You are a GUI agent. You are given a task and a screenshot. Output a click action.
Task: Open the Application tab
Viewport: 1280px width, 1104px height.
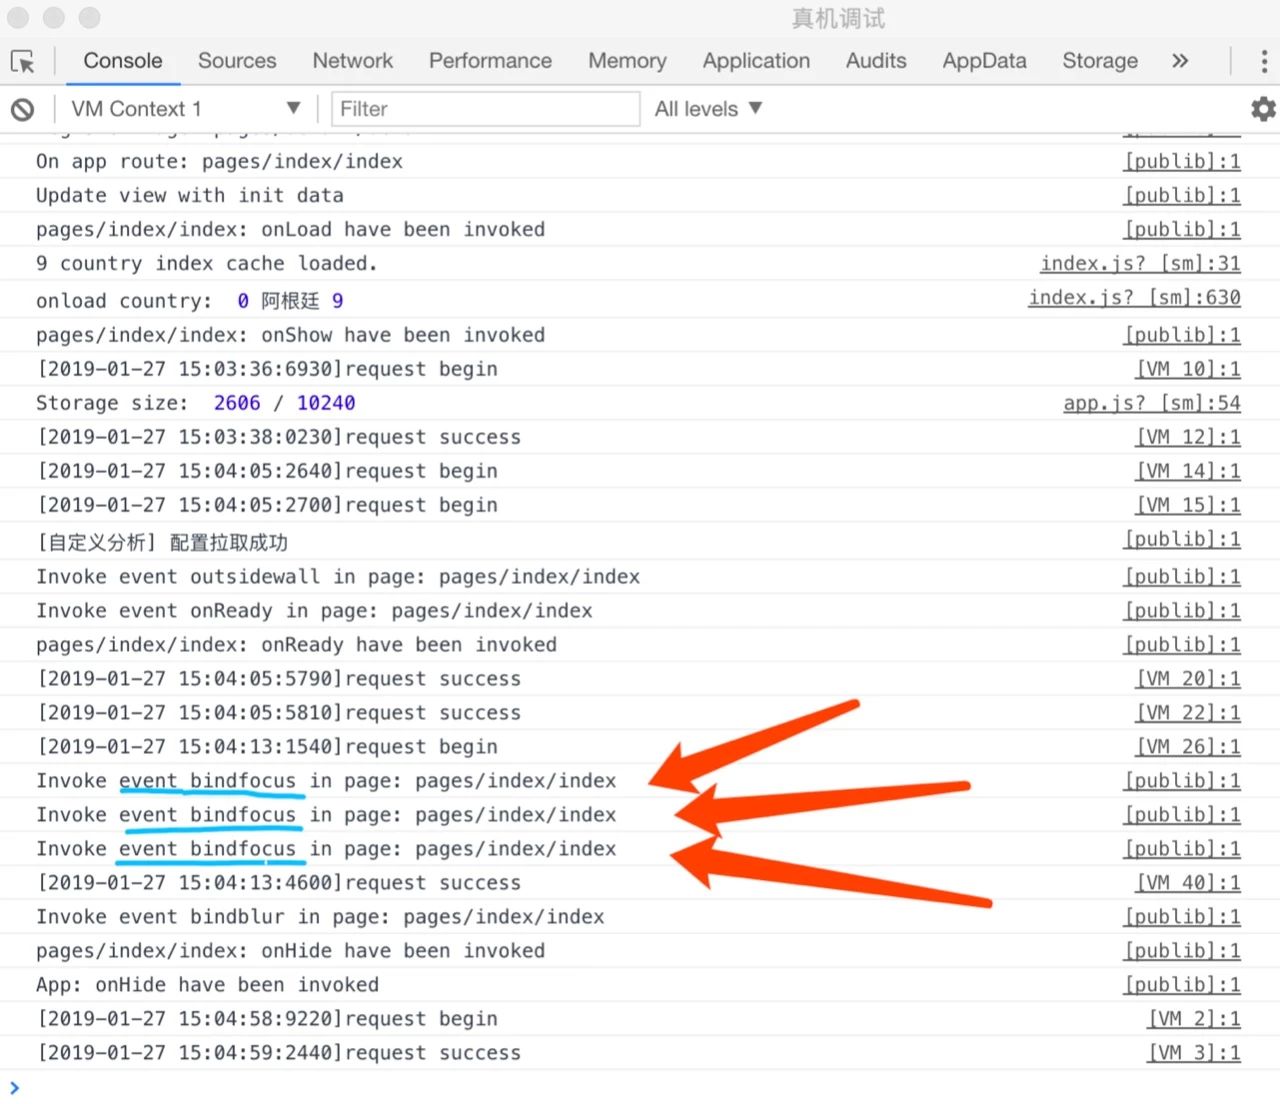(756, 61)
